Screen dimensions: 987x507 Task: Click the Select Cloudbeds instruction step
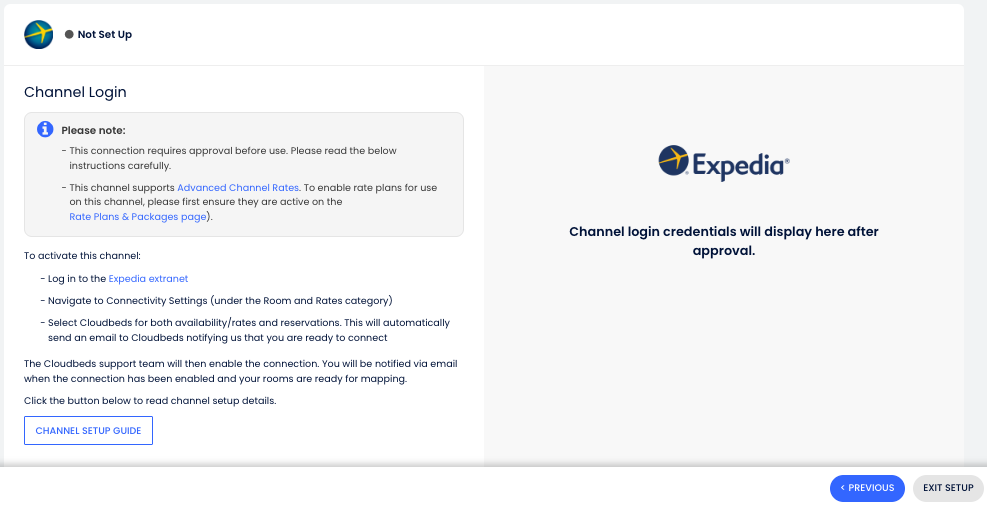[x=248, y=330]
